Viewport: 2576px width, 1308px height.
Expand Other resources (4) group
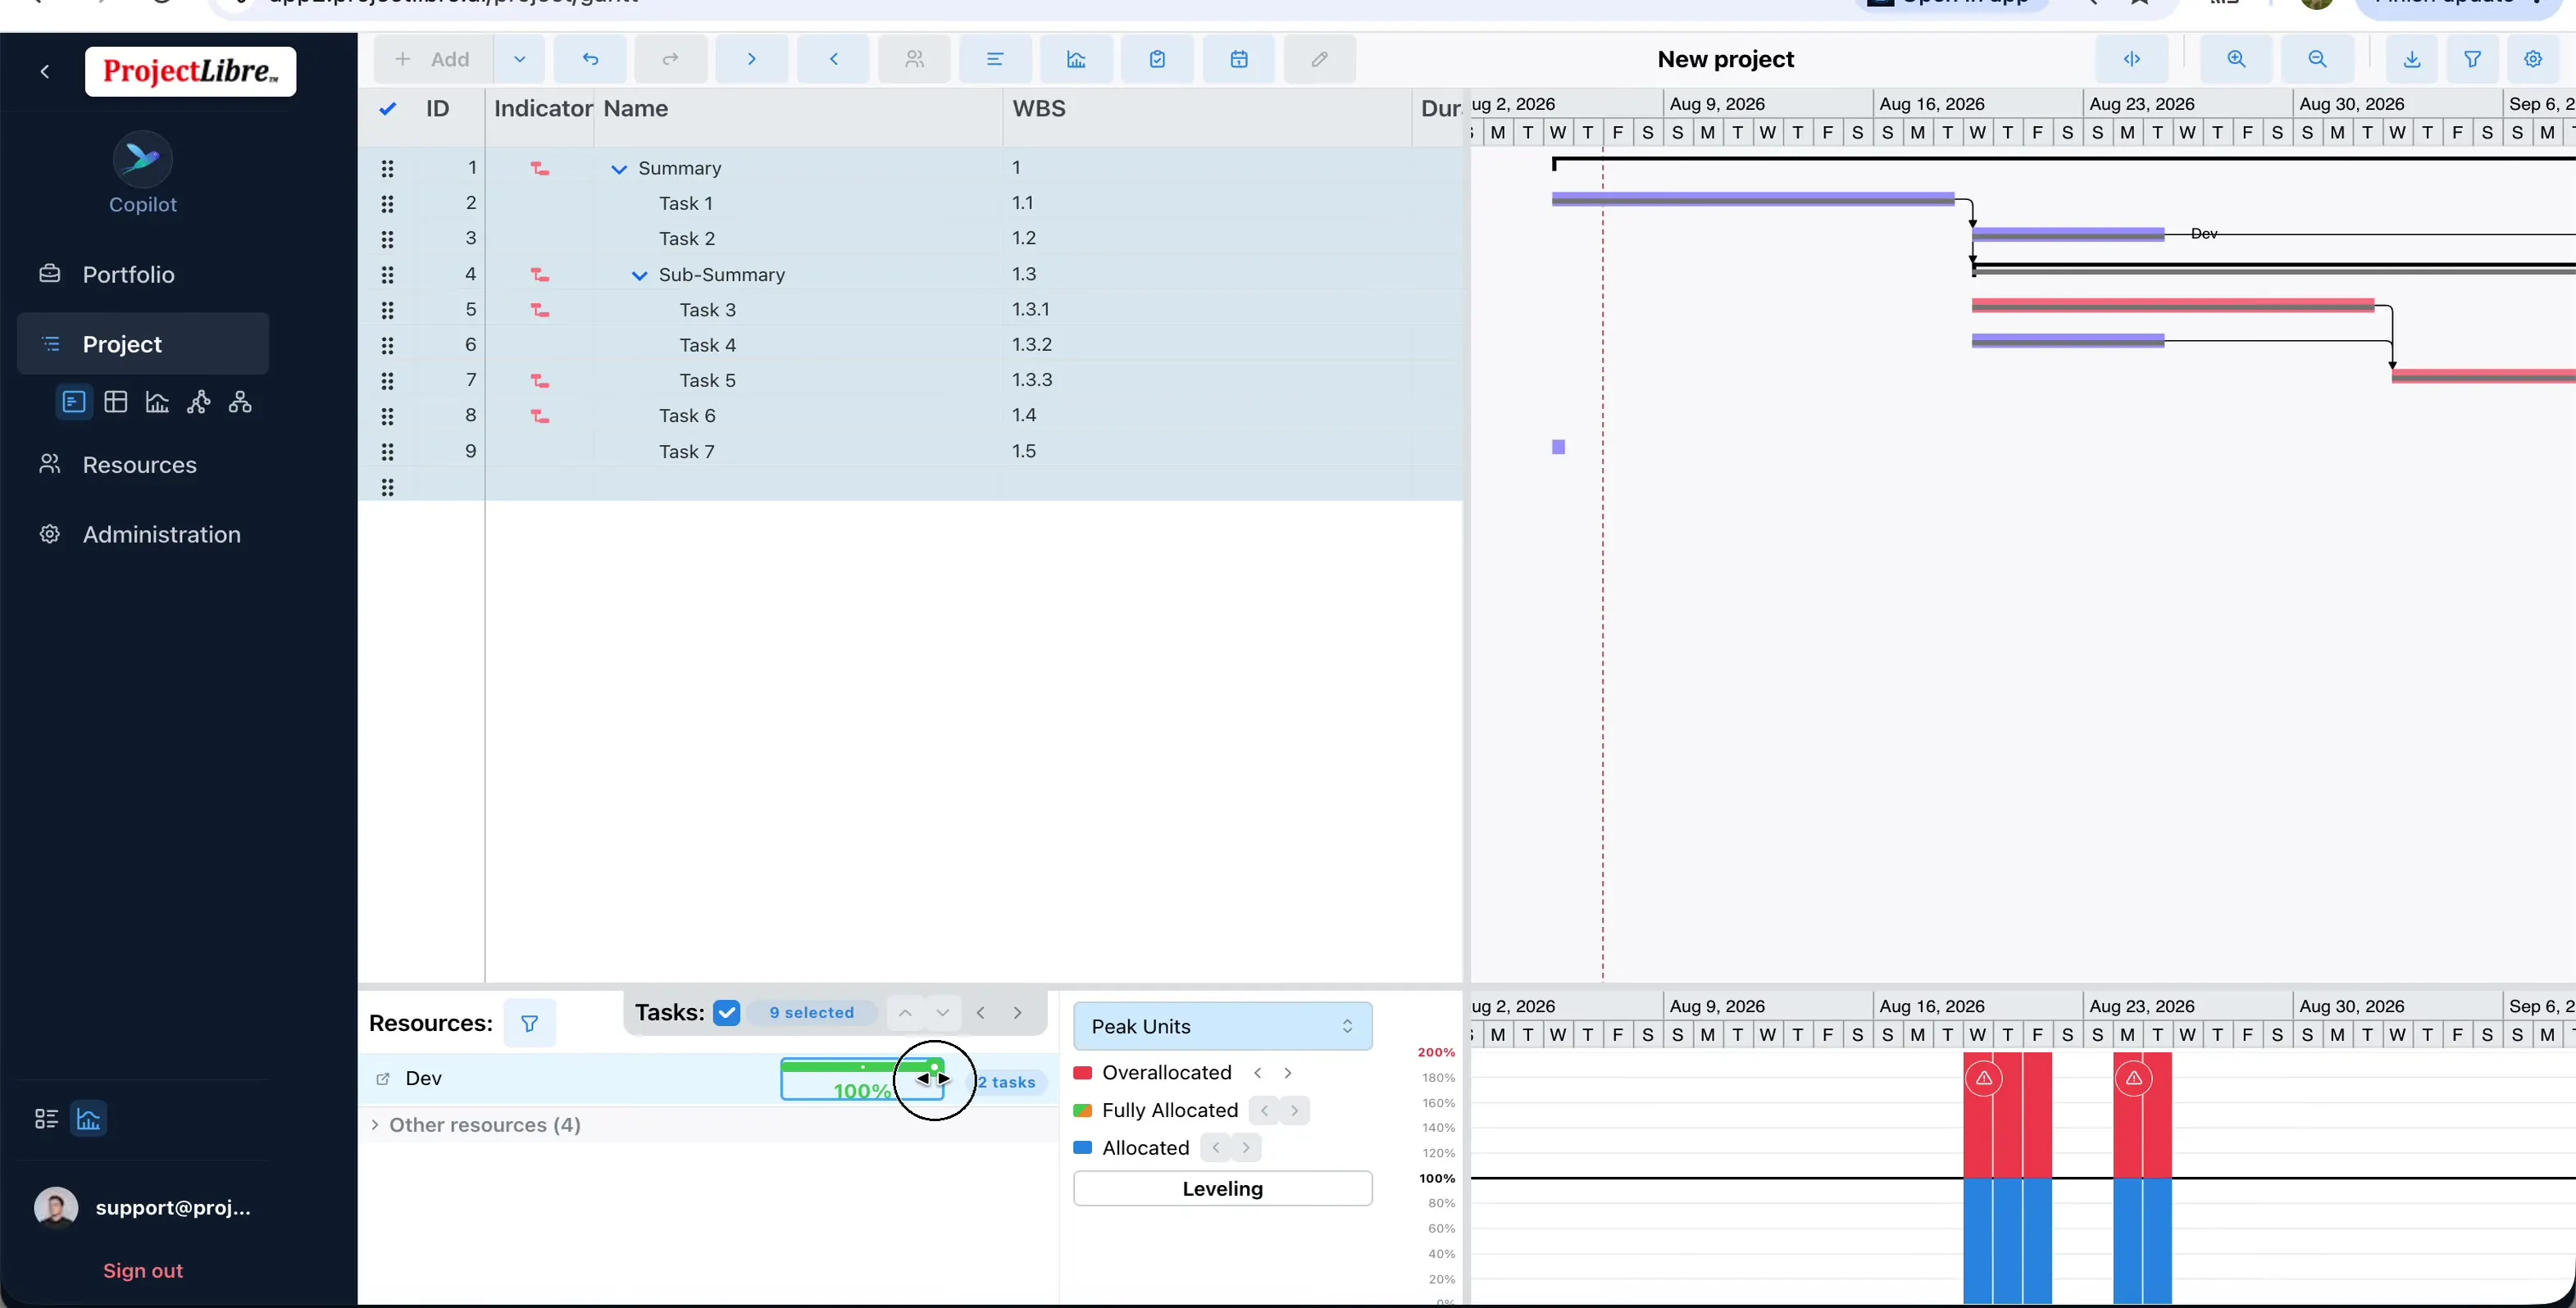pyautogui.click(x=375, y=1125)
